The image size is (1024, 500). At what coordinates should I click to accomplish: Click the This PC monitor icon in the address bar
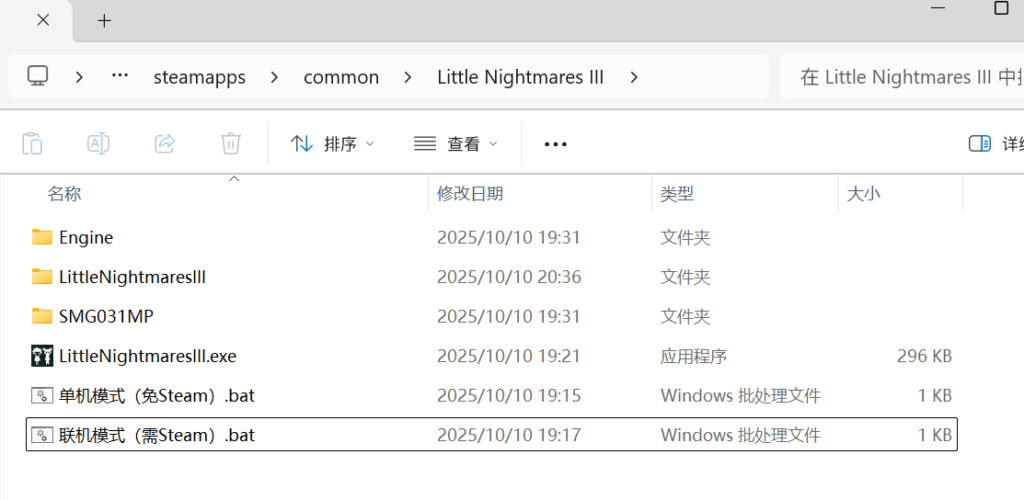click(39, 77)
